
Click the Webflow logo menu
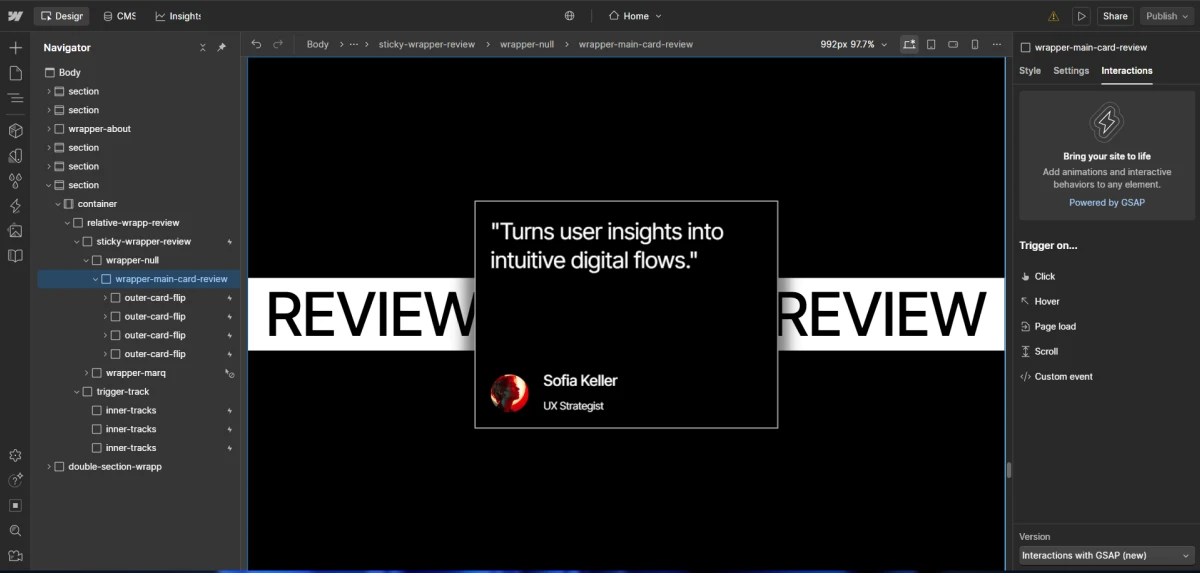[15, 16]
